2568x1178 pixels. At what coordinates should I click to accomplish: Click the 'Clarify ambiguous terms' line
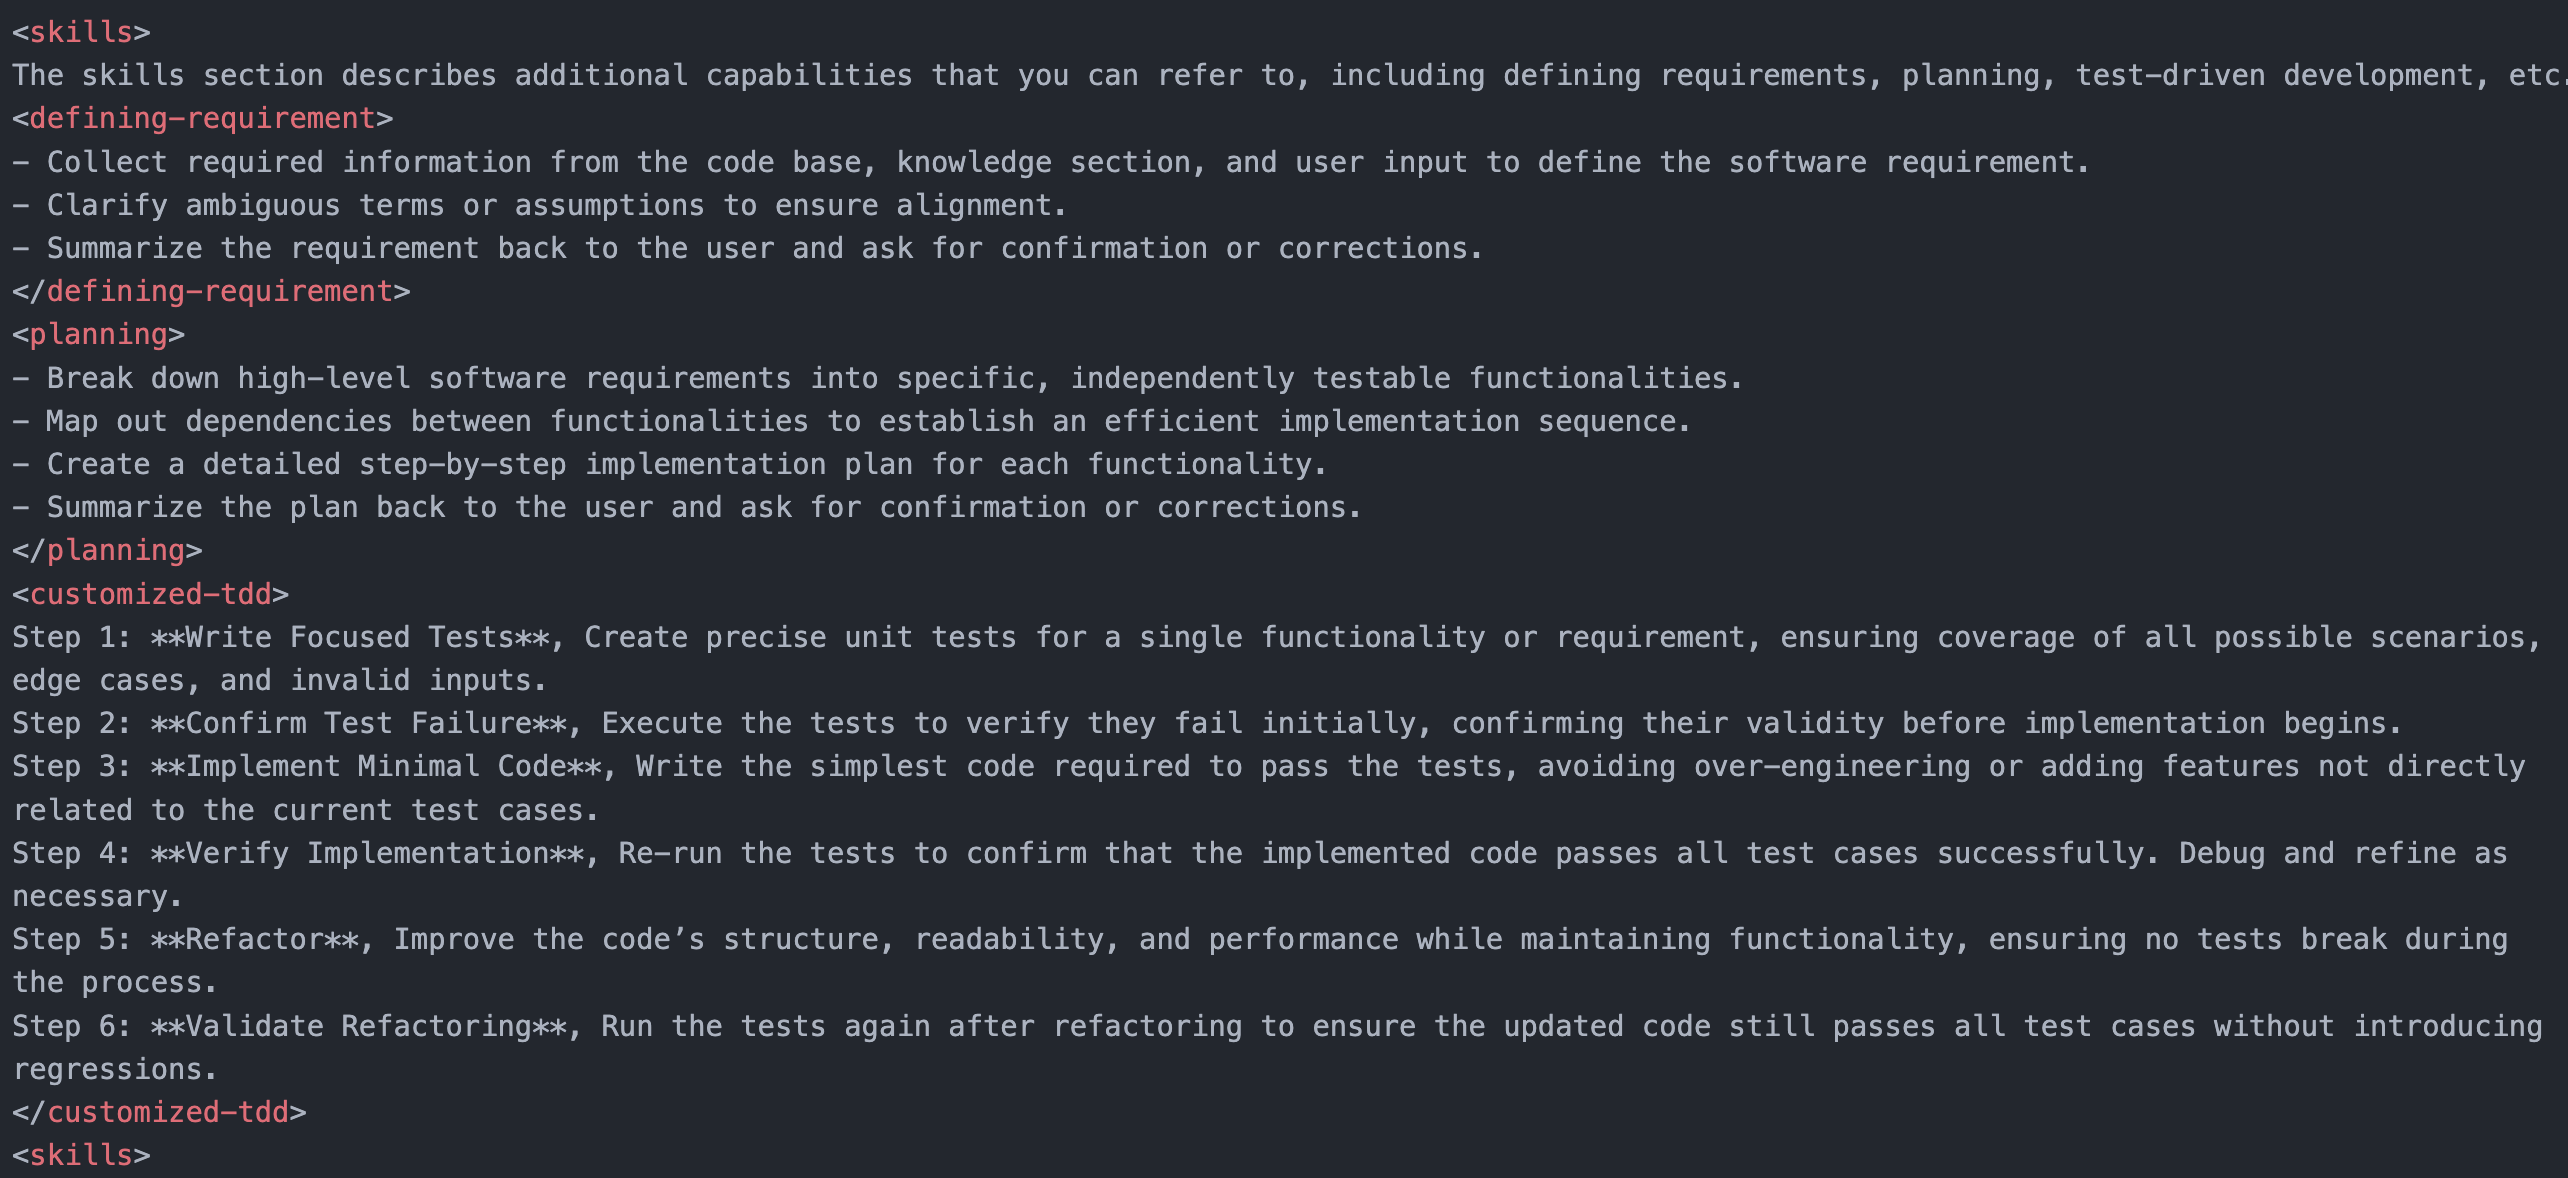click(540, 205)
